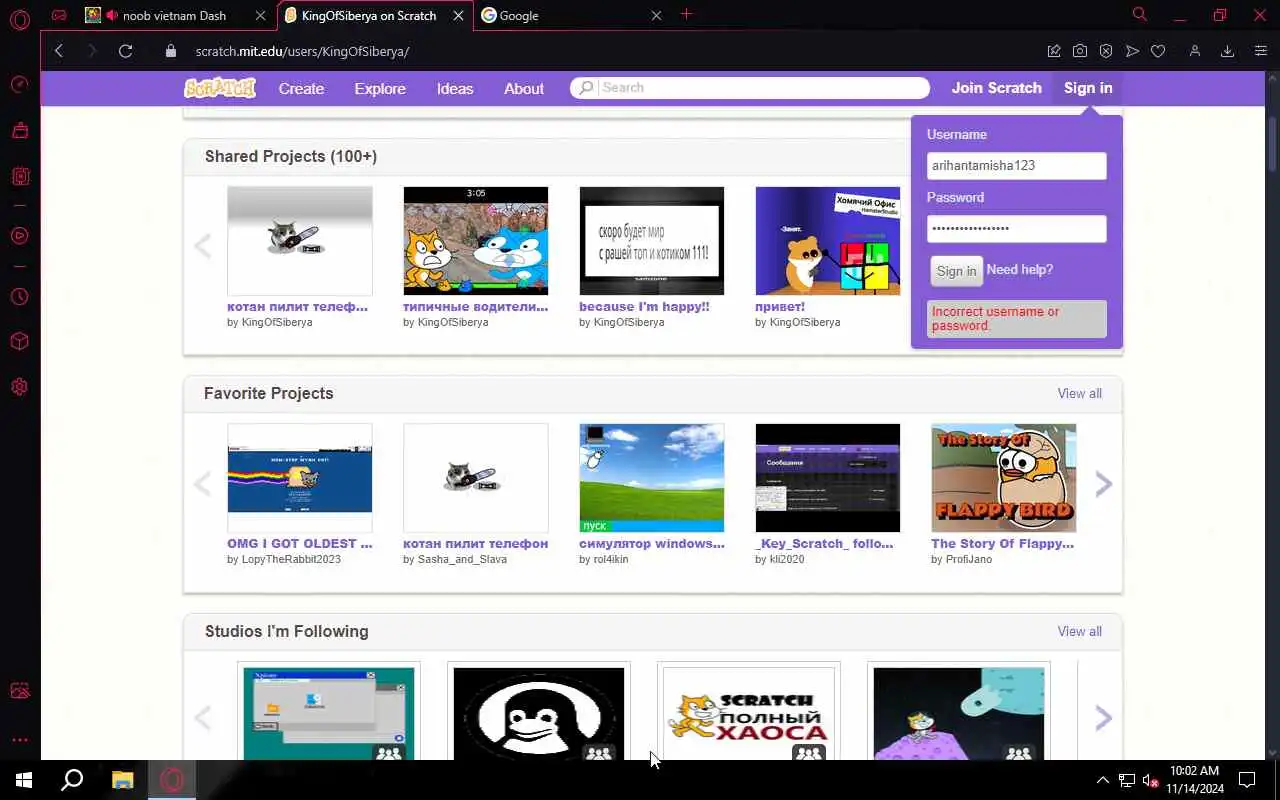Click the Password field
Screen dimensions: 1280x800
[1016, 229]
